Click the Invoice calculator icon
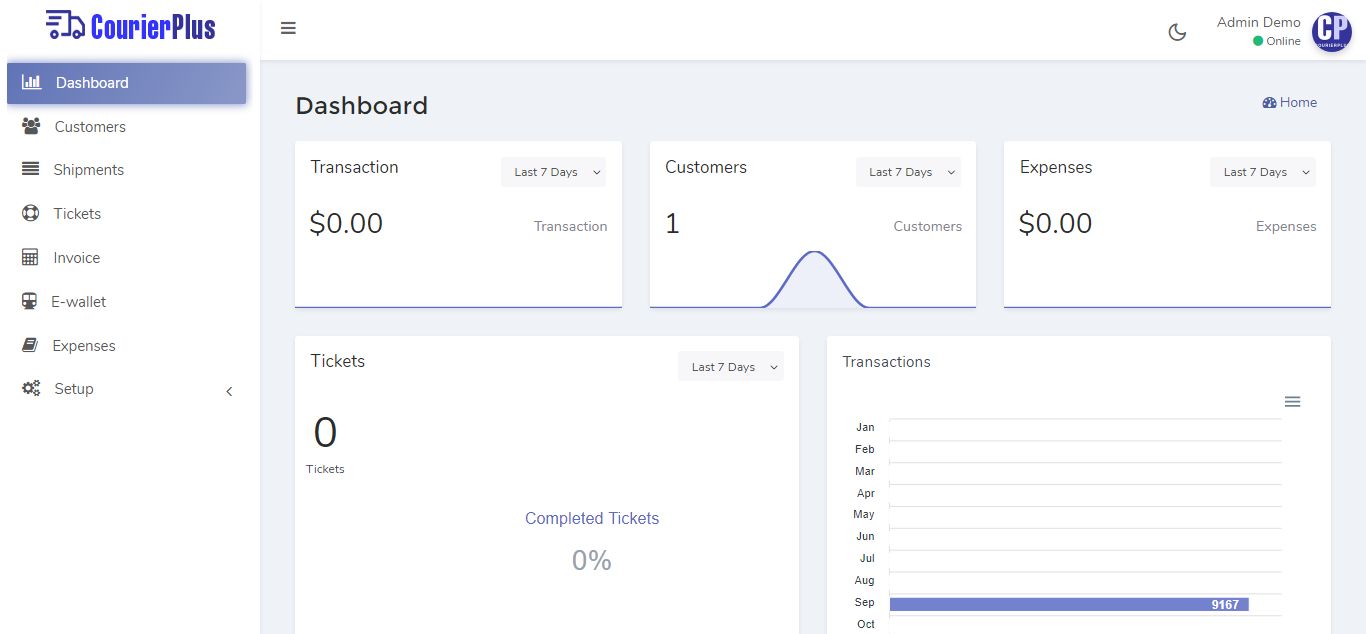 31,258
